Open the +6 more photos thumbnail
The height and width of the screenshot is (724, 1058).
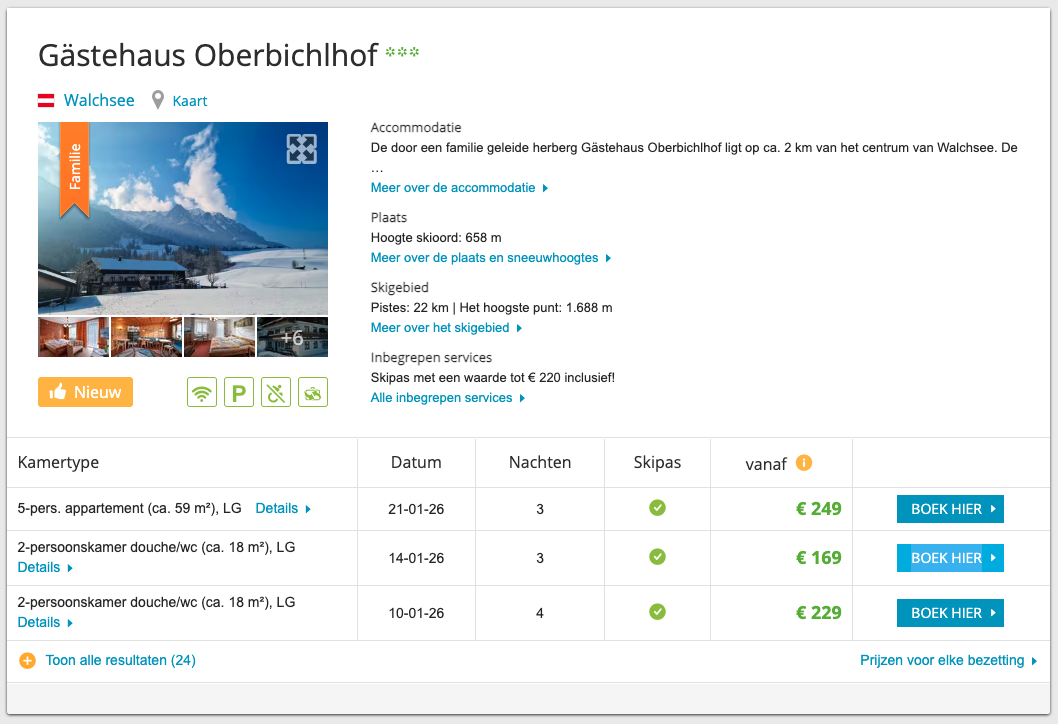[x=292, y=337]
